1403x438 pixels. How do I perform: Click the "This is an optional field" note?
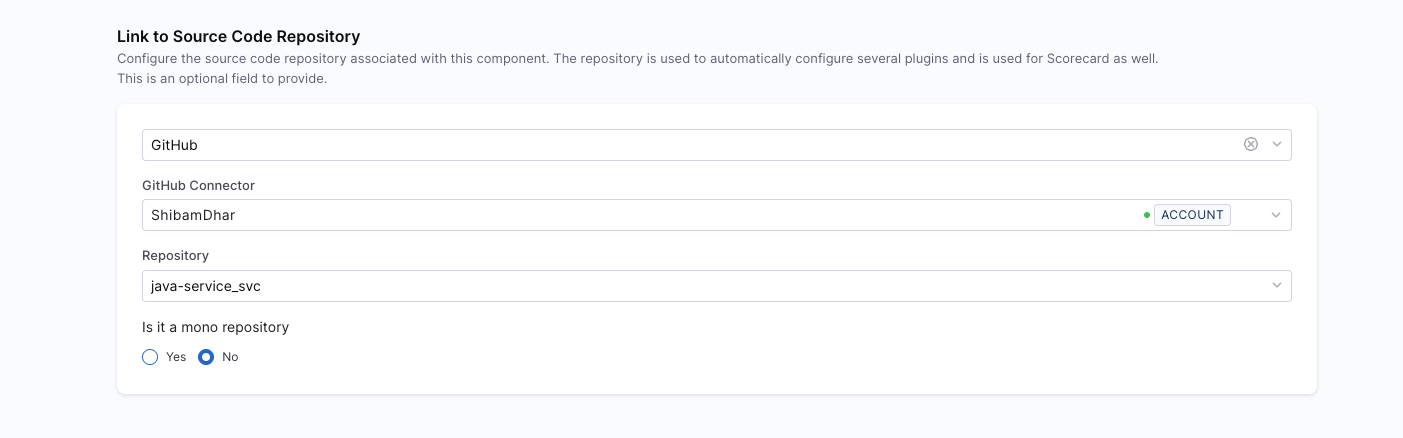(221, 78)
